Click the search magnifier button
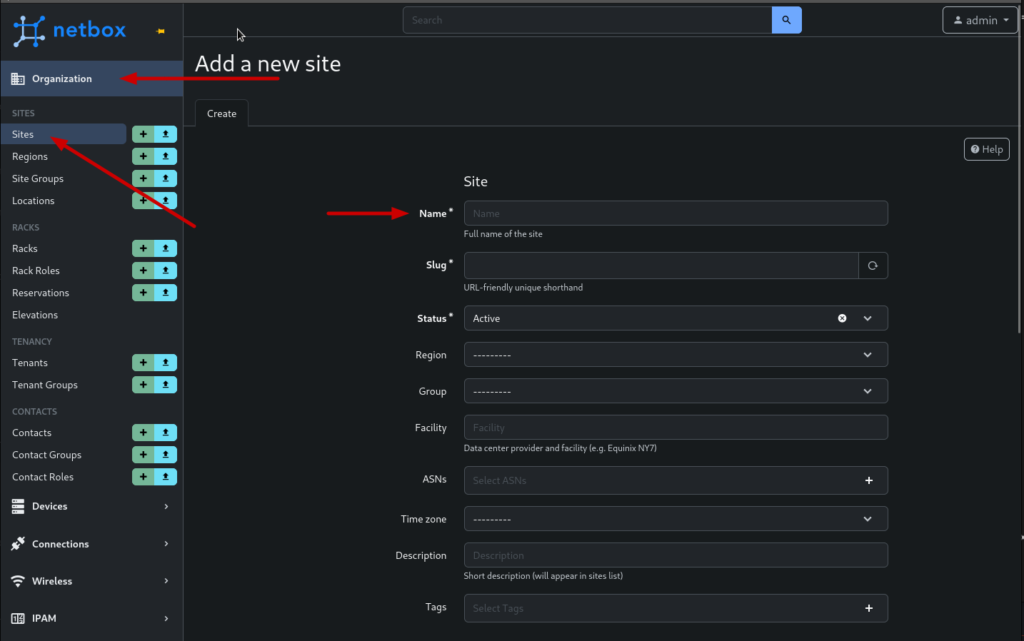 786,20
